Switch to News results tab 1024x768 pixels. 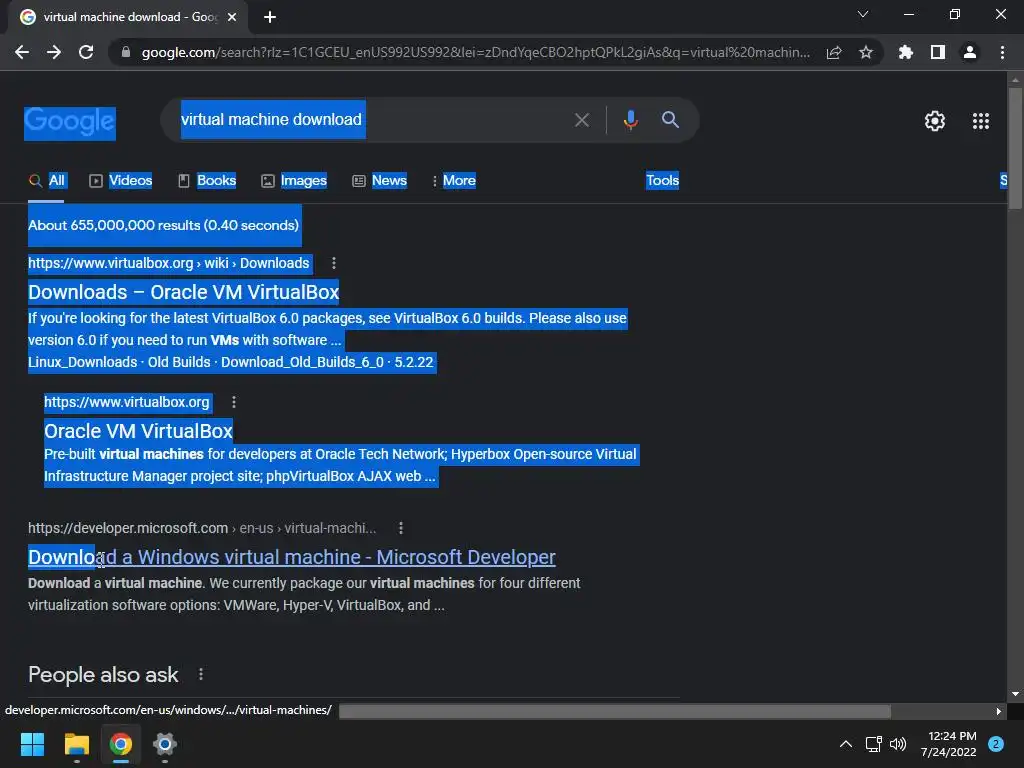380,181
